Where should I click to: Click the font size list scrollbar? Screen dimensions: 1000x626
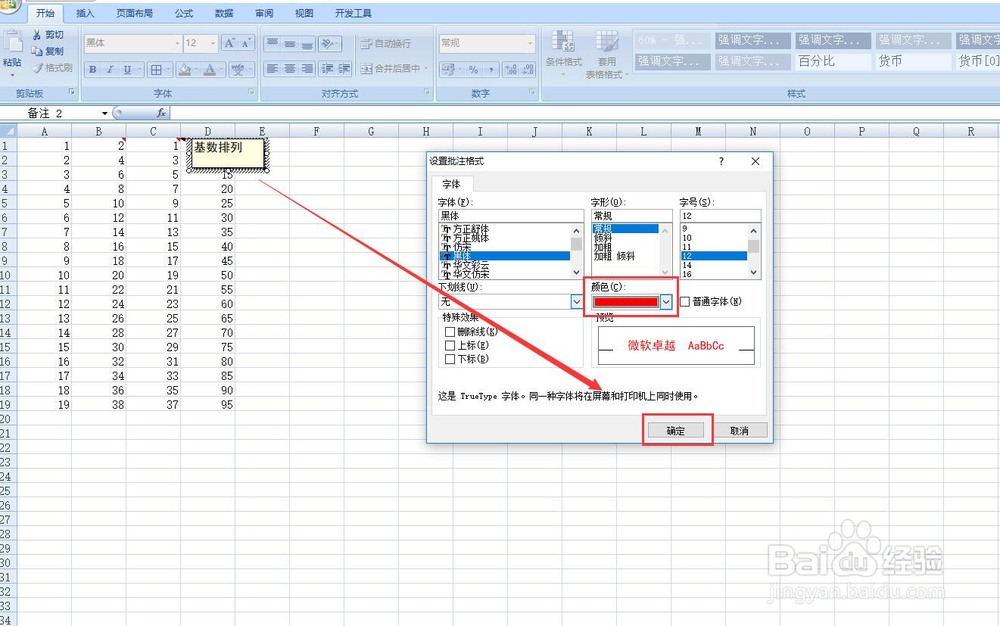[754, 251]
